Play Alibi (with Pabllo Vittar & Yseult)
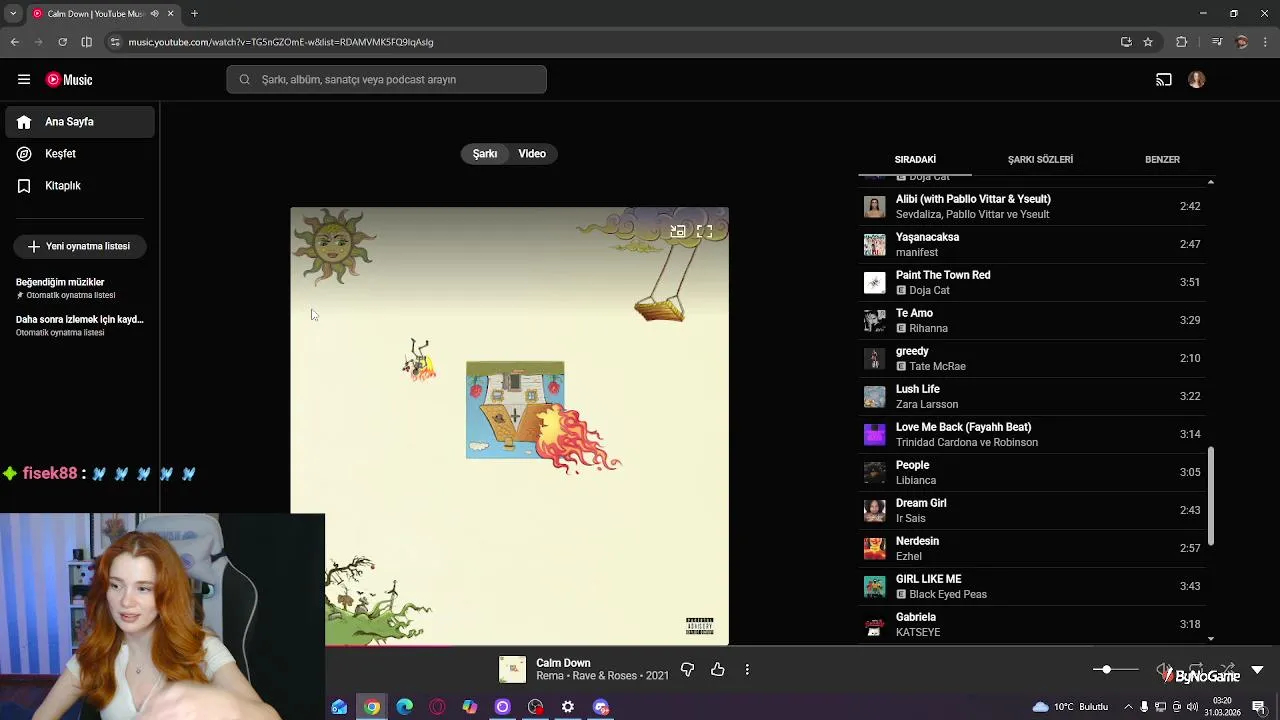 (1032, 206)
